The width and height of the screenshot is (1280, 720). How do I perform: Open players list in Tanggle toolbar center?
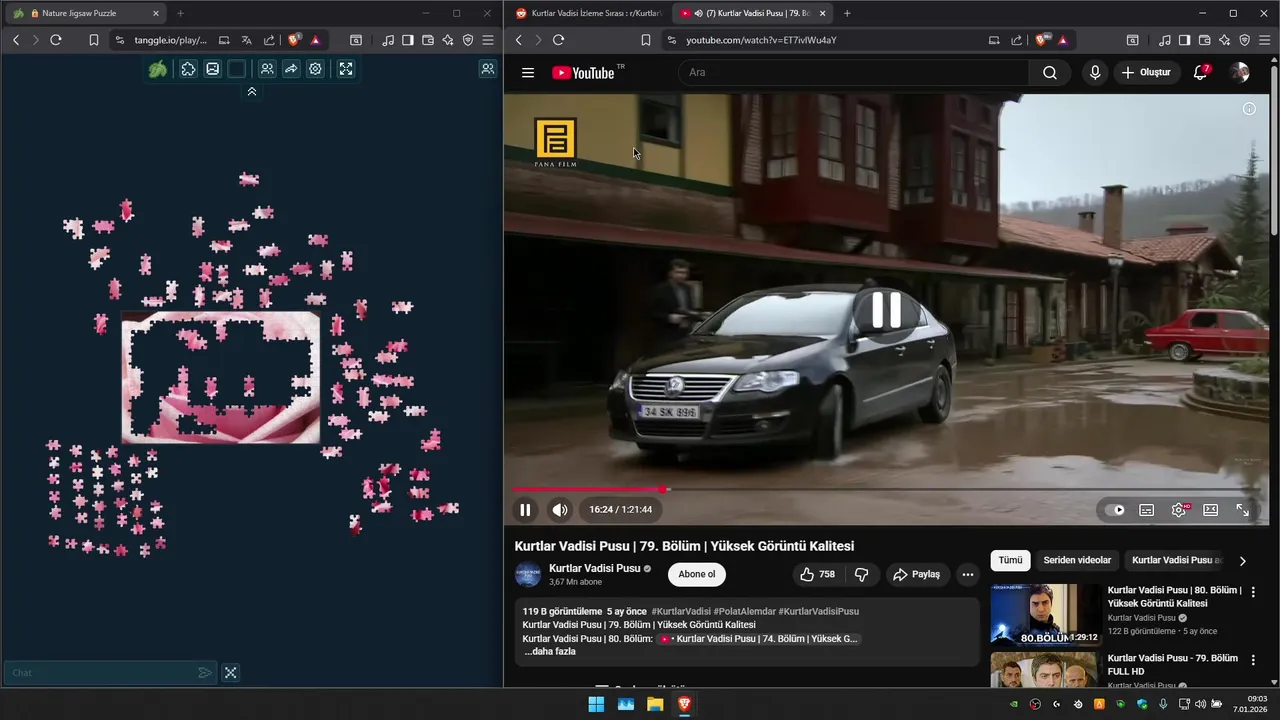(267, 69)
